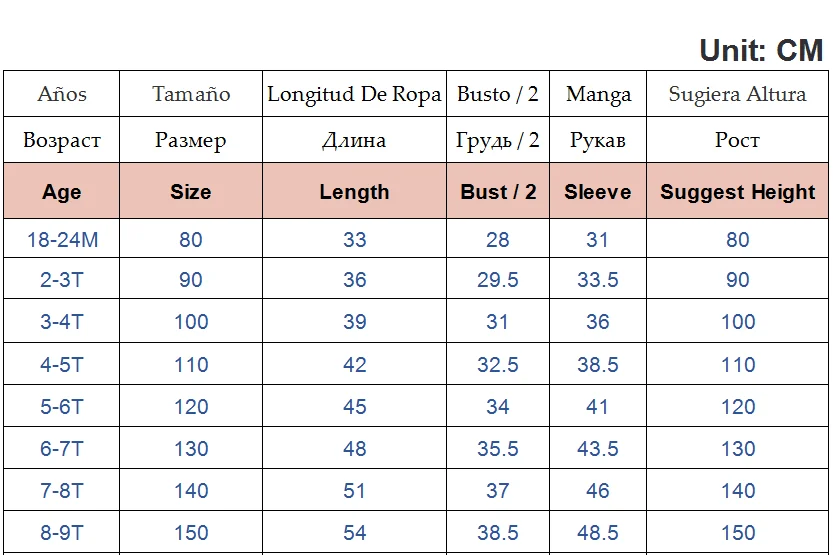The width and height of the screenshot is (833, 555).
Task: Select the '2-3T' age row cell
Action: 62,280
